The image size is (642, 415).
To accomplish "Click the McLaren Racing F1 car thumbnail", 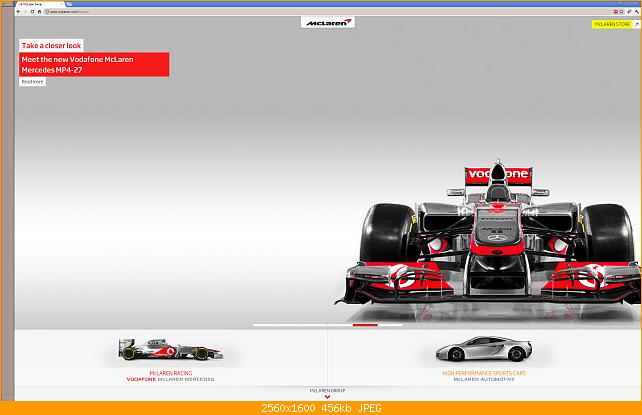I will [x=171, y=349].
